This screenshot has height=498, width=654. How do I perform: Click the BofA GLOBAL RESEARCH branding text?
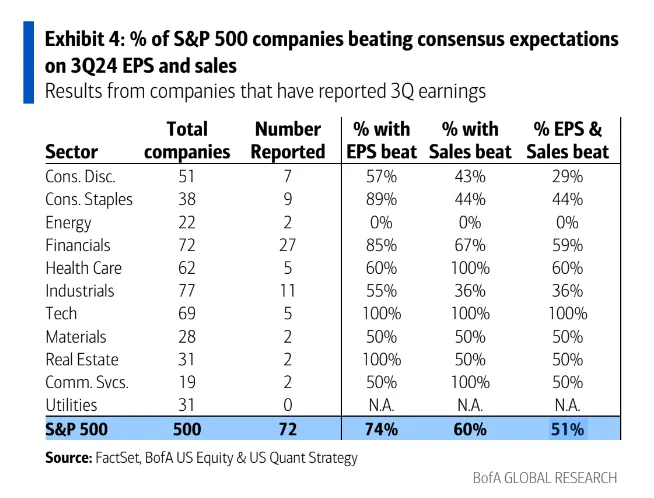545,478
